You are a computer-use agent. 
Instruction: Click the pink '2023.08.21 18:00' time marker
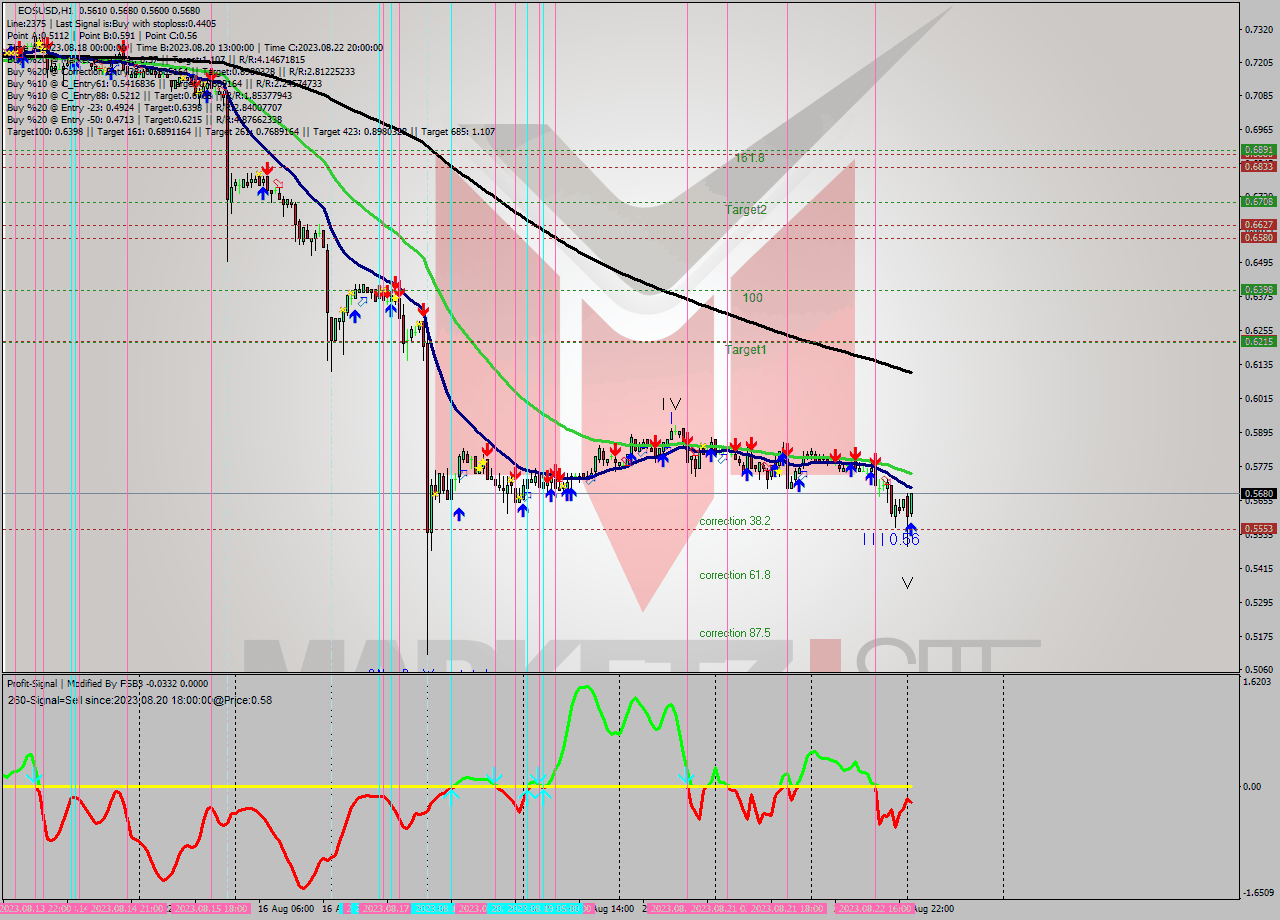point(786,909)
